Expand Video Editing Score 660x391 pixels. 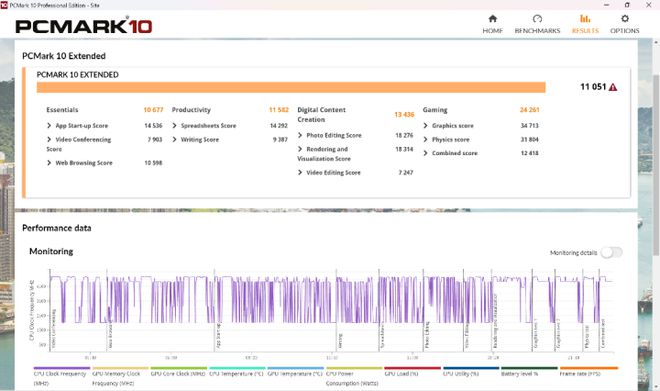click(300, 172)
